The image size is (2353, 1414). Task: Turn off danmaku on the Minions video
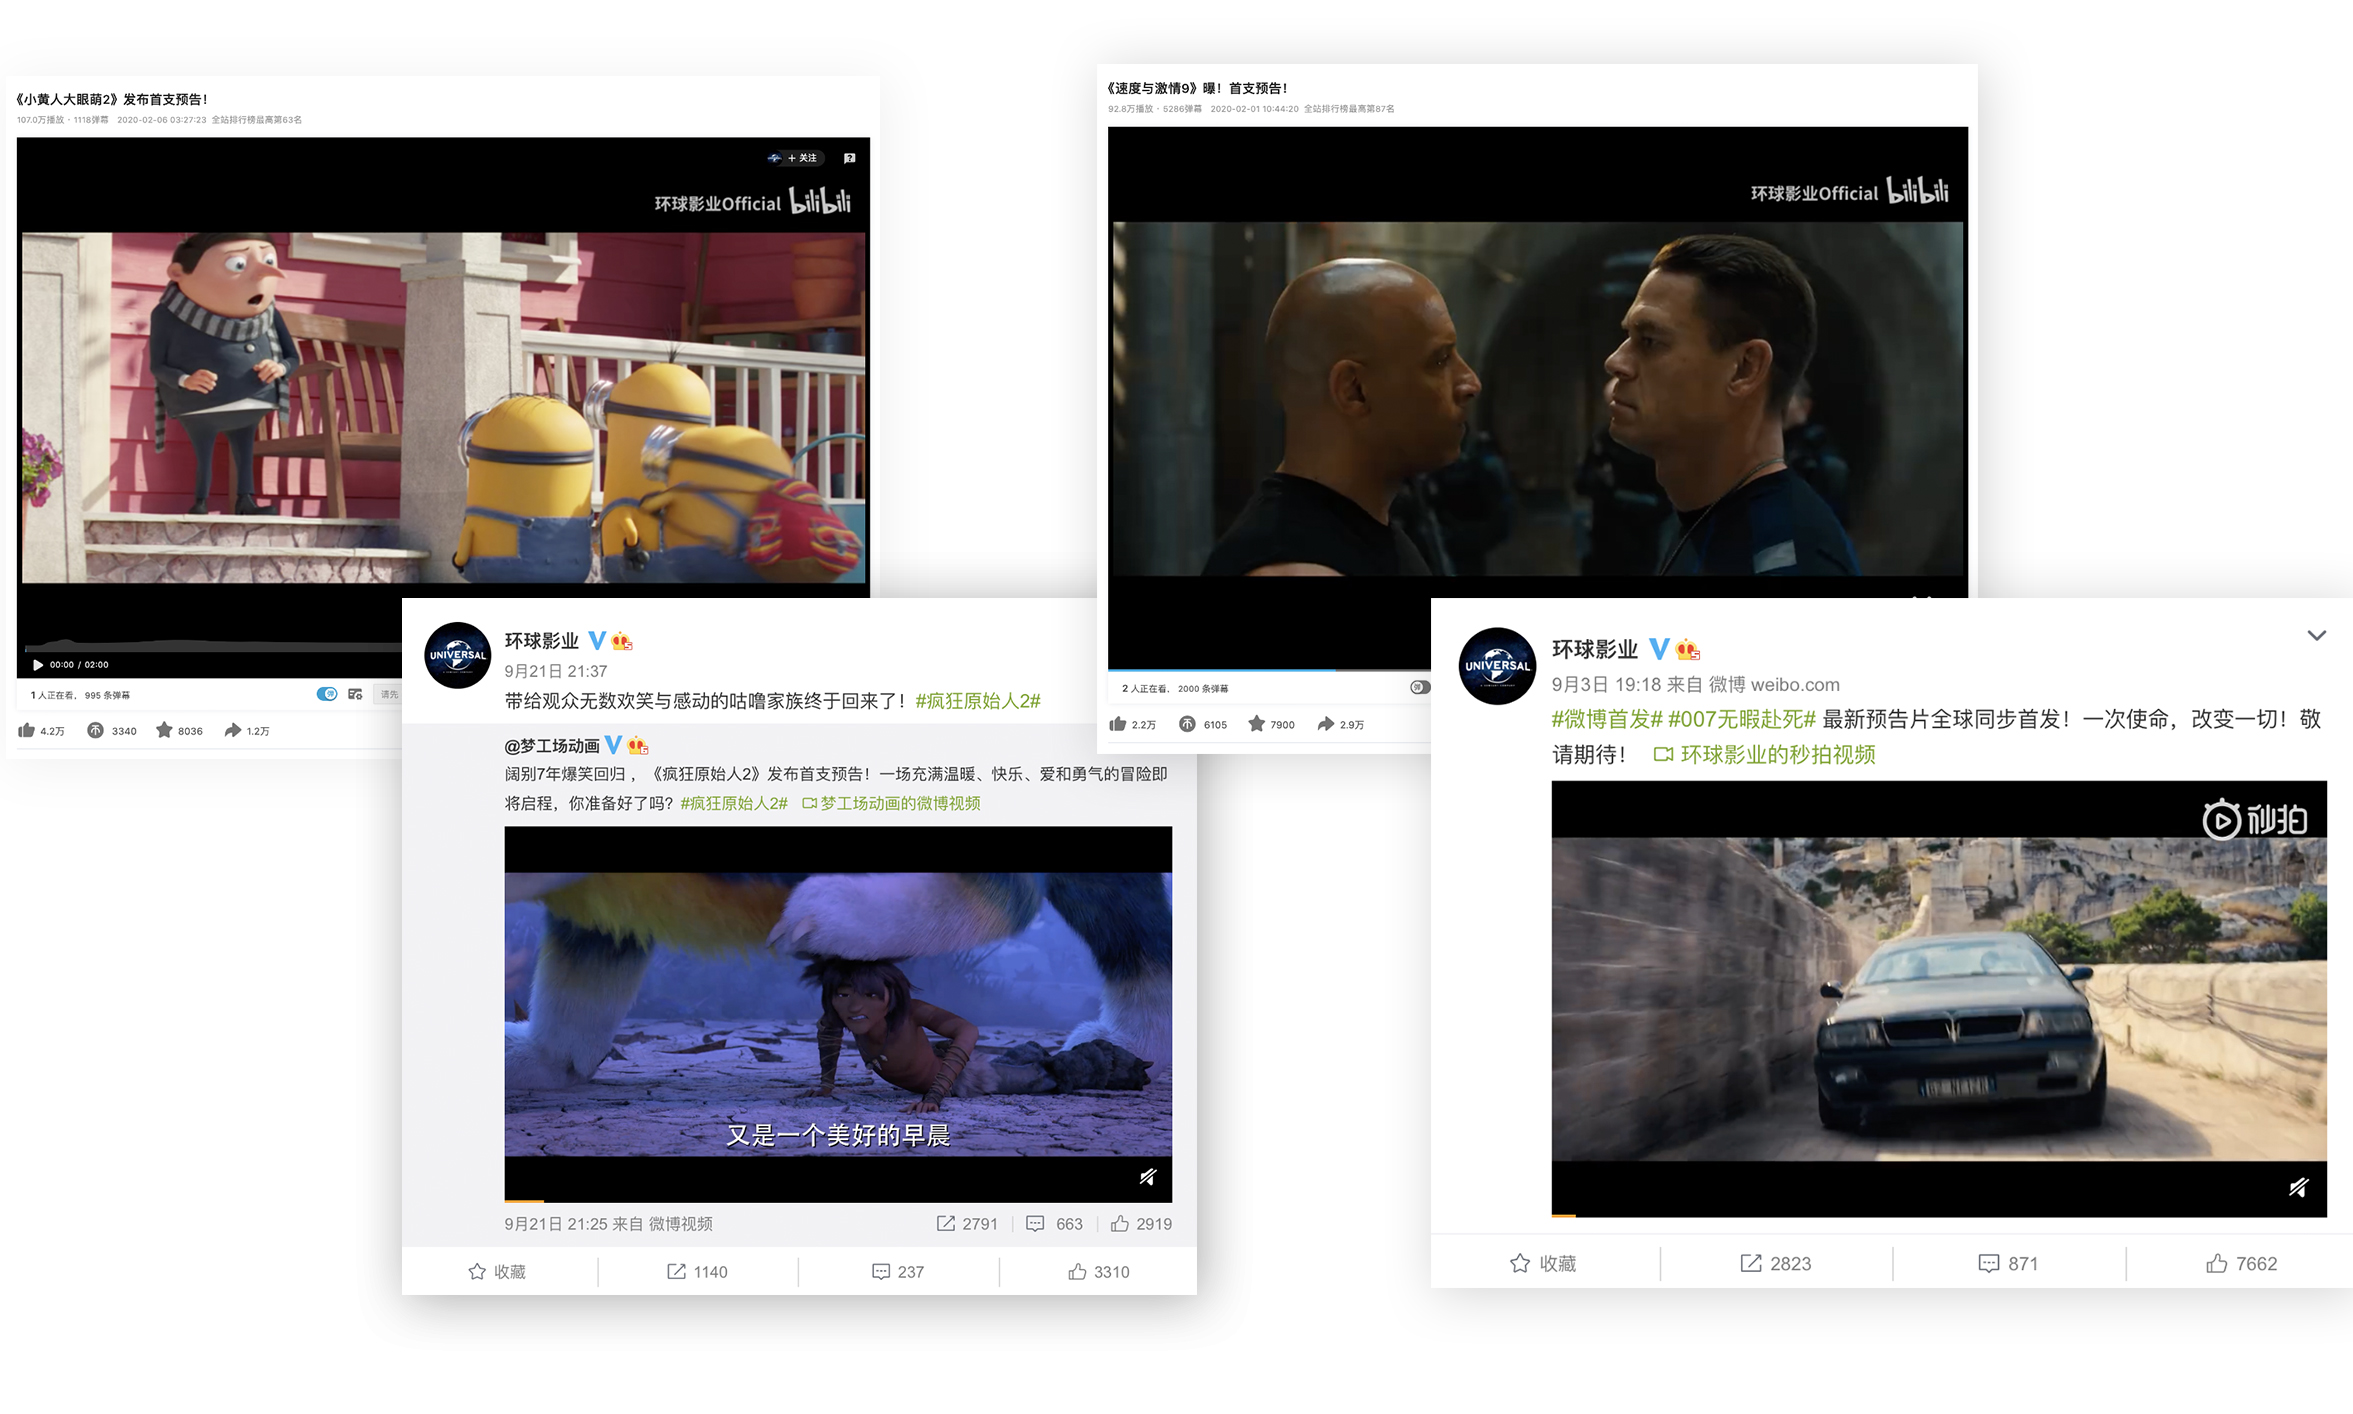point(327,694)
